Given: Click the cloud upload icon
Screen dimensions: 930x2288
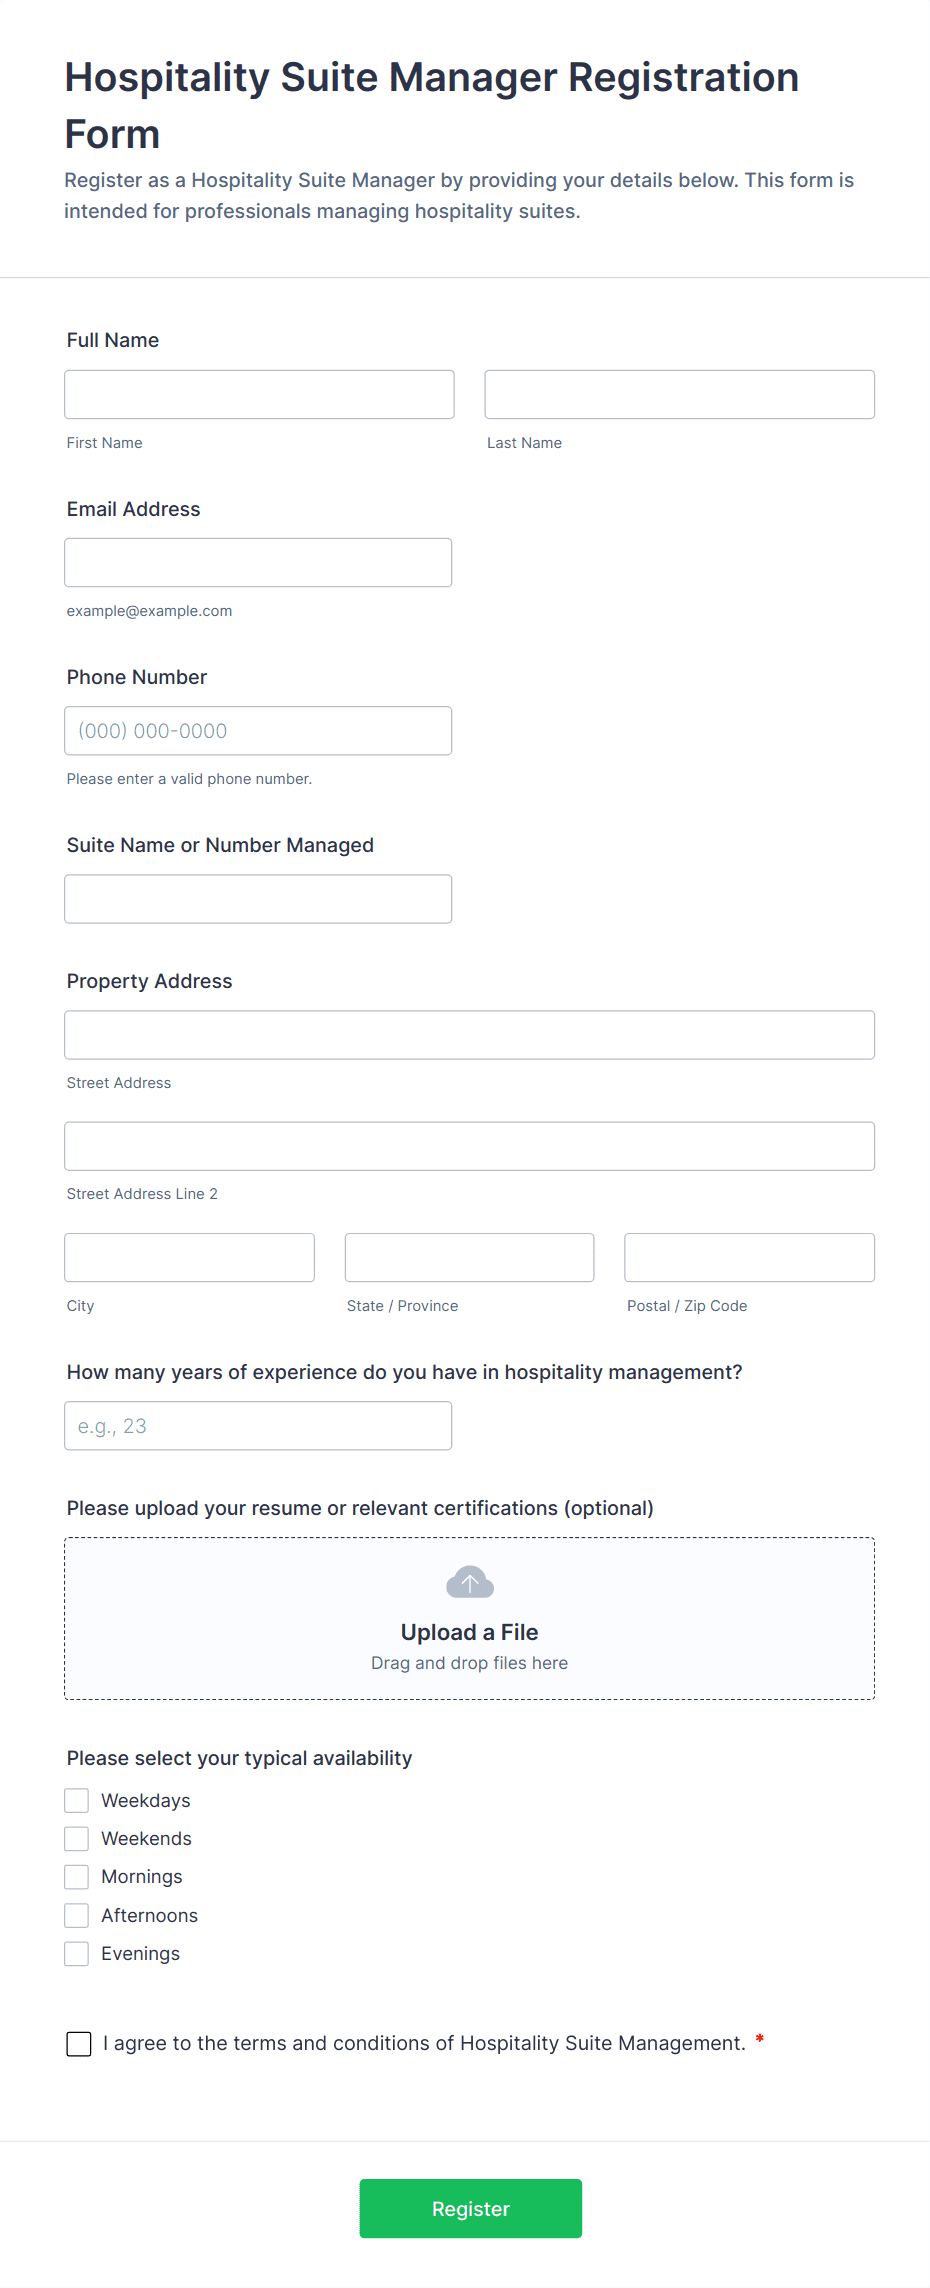Looking at the screenshot, I should [469, 1582].
